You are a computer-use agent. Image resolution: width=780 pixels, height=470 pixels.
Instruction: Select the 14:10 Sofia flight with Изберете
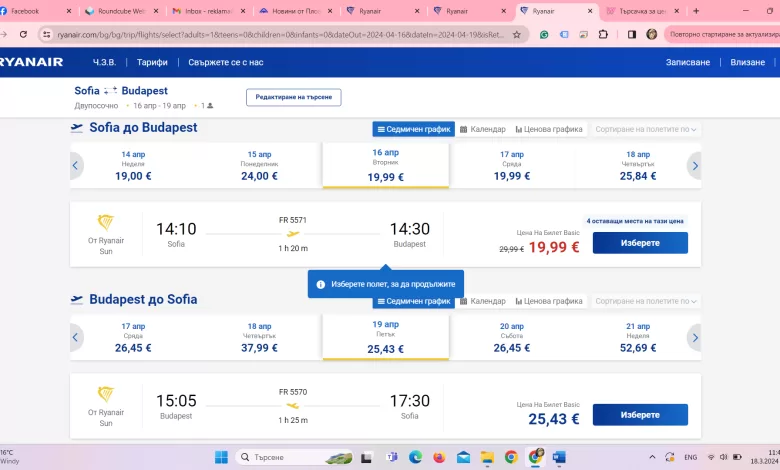tap(640, 243)
